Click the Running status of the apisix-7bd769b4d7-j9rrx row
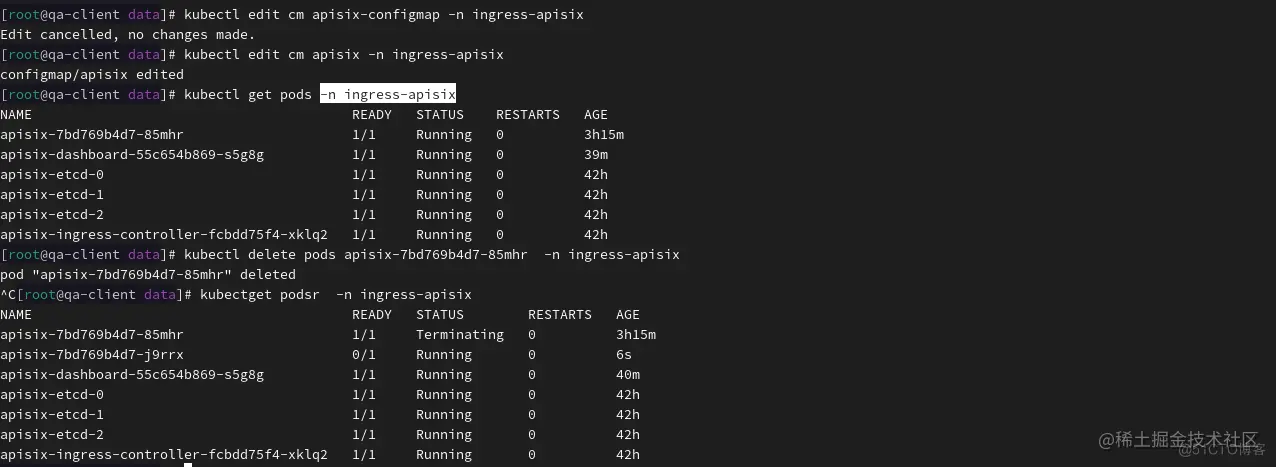Image resolution: width=1276 pixels, height=467 pixels. [444, 355]
